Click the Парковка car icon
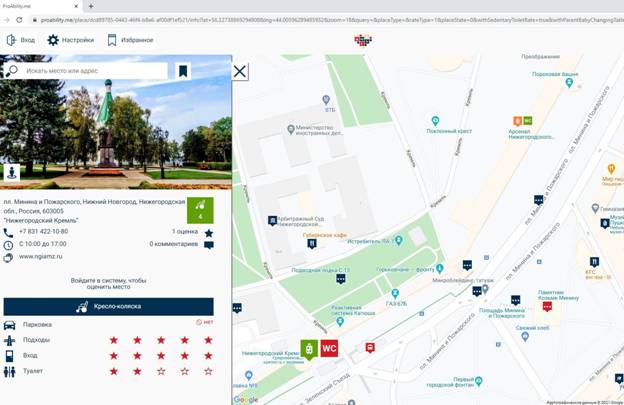 (10, 325)
